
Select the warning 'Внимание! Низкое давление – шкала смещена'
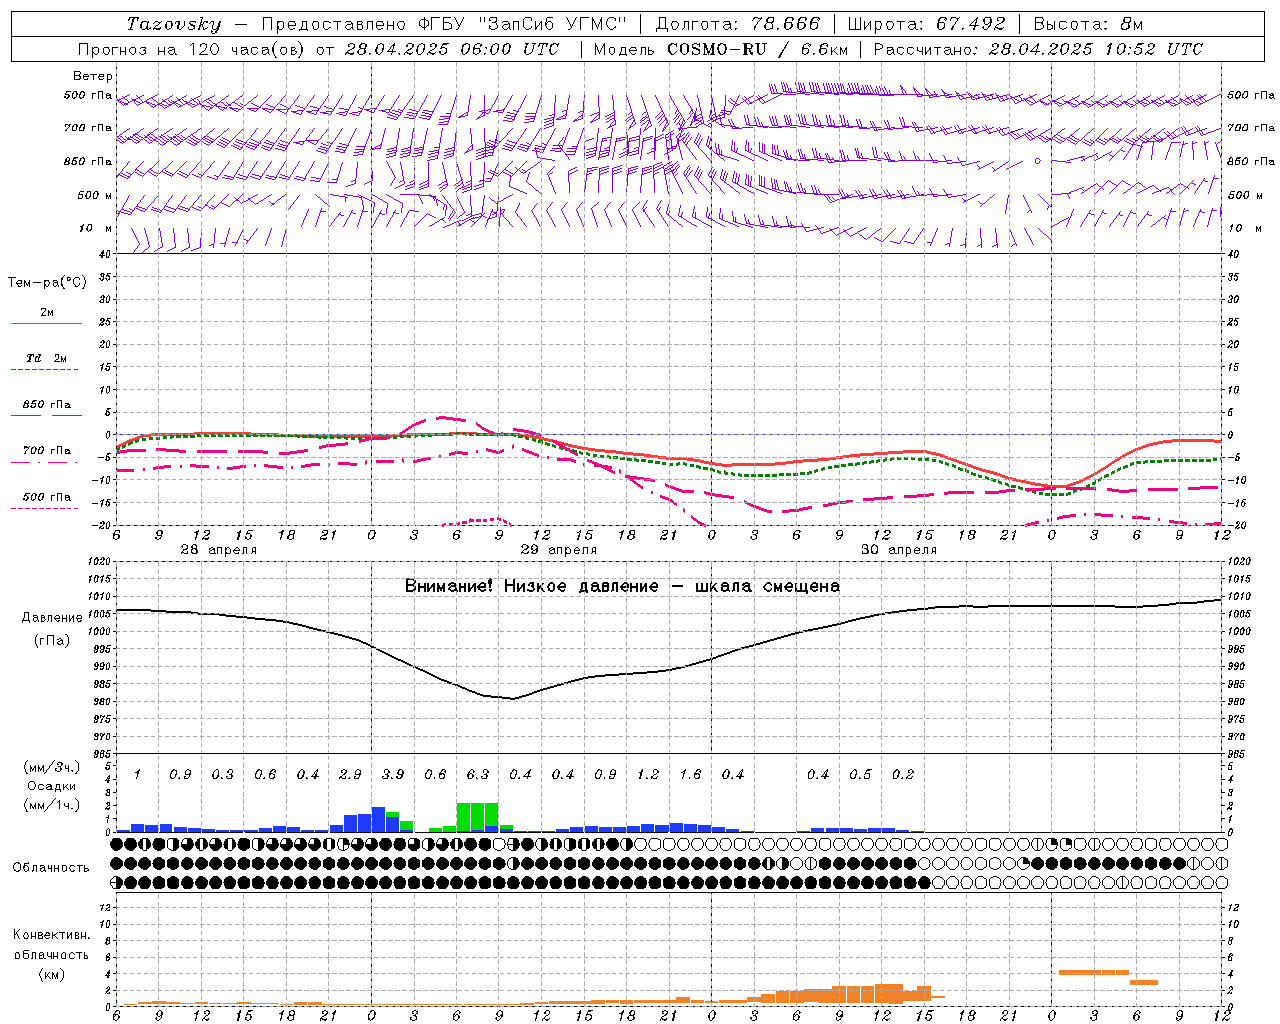click(x=622, y=586)
